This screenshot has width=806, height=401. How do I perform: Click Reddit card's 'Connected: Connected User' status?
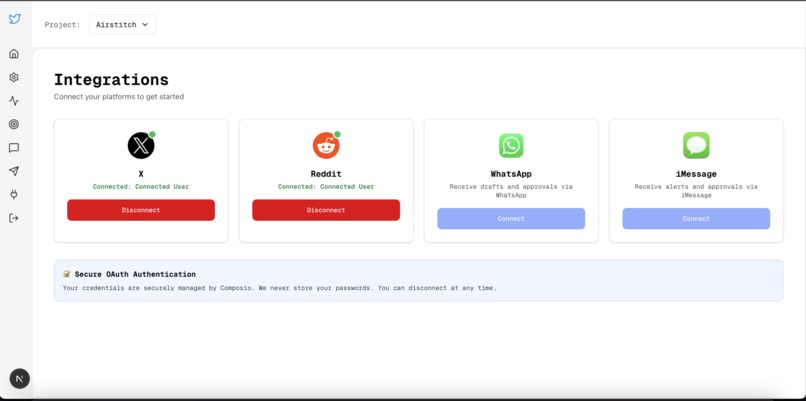coord(326,187)
